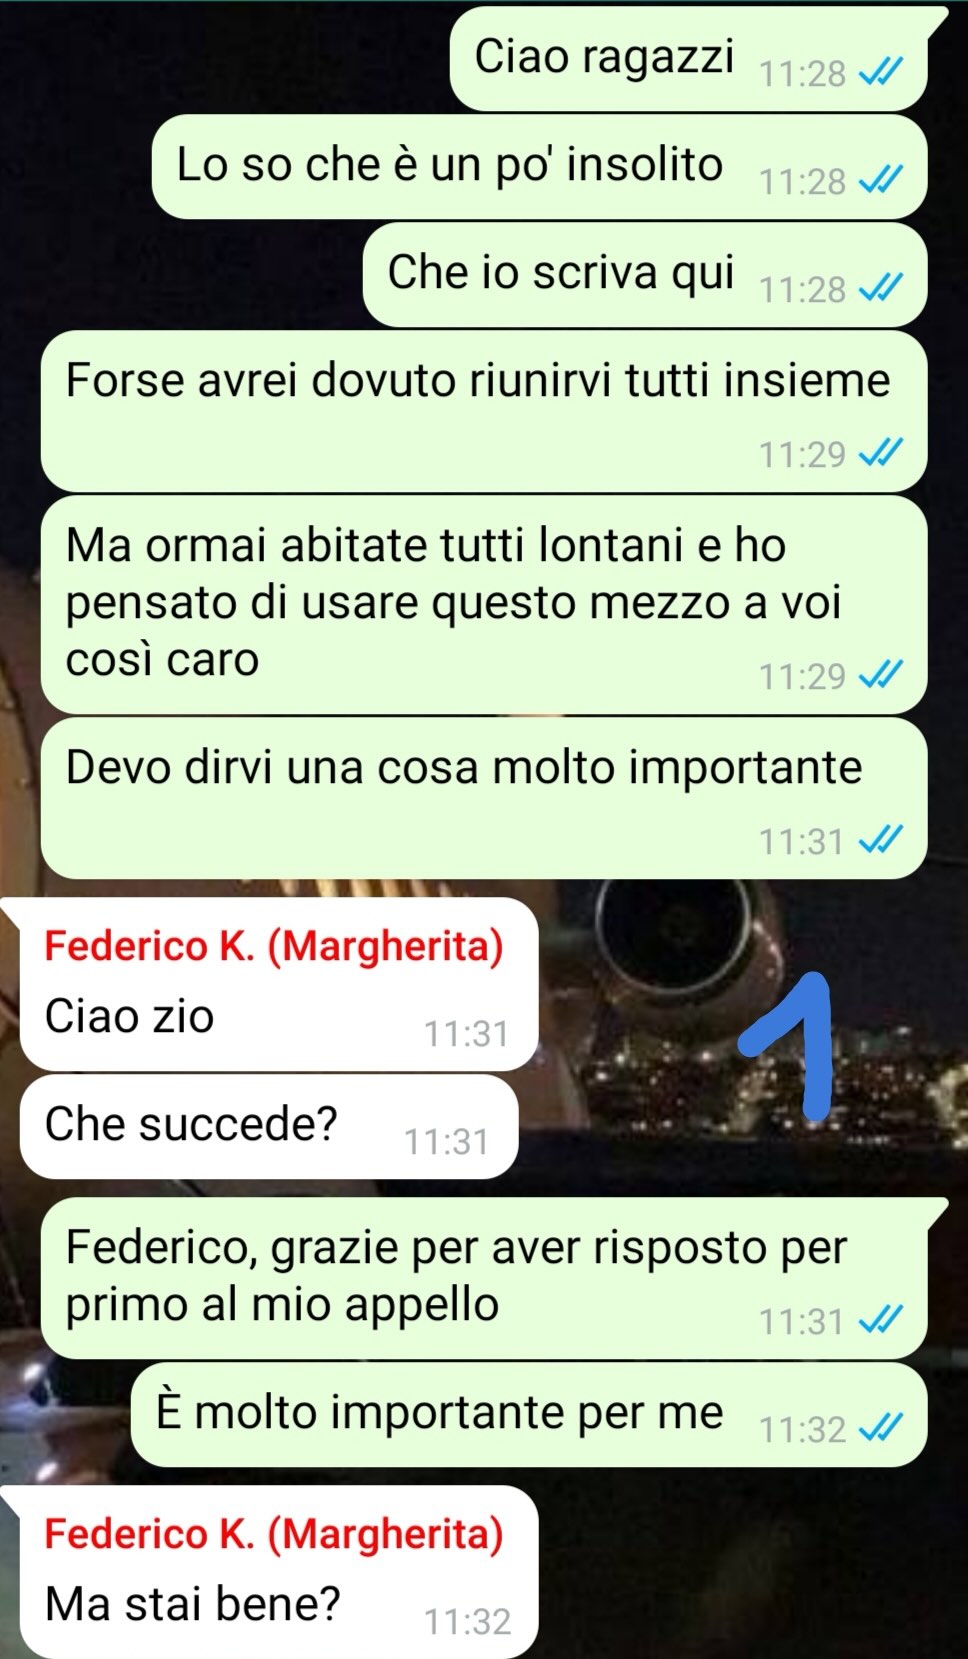The image size is (968, 1659).
Task: Tap the 11:29 timestamp on 'così caro' message
Action: [x=802, y=677]
